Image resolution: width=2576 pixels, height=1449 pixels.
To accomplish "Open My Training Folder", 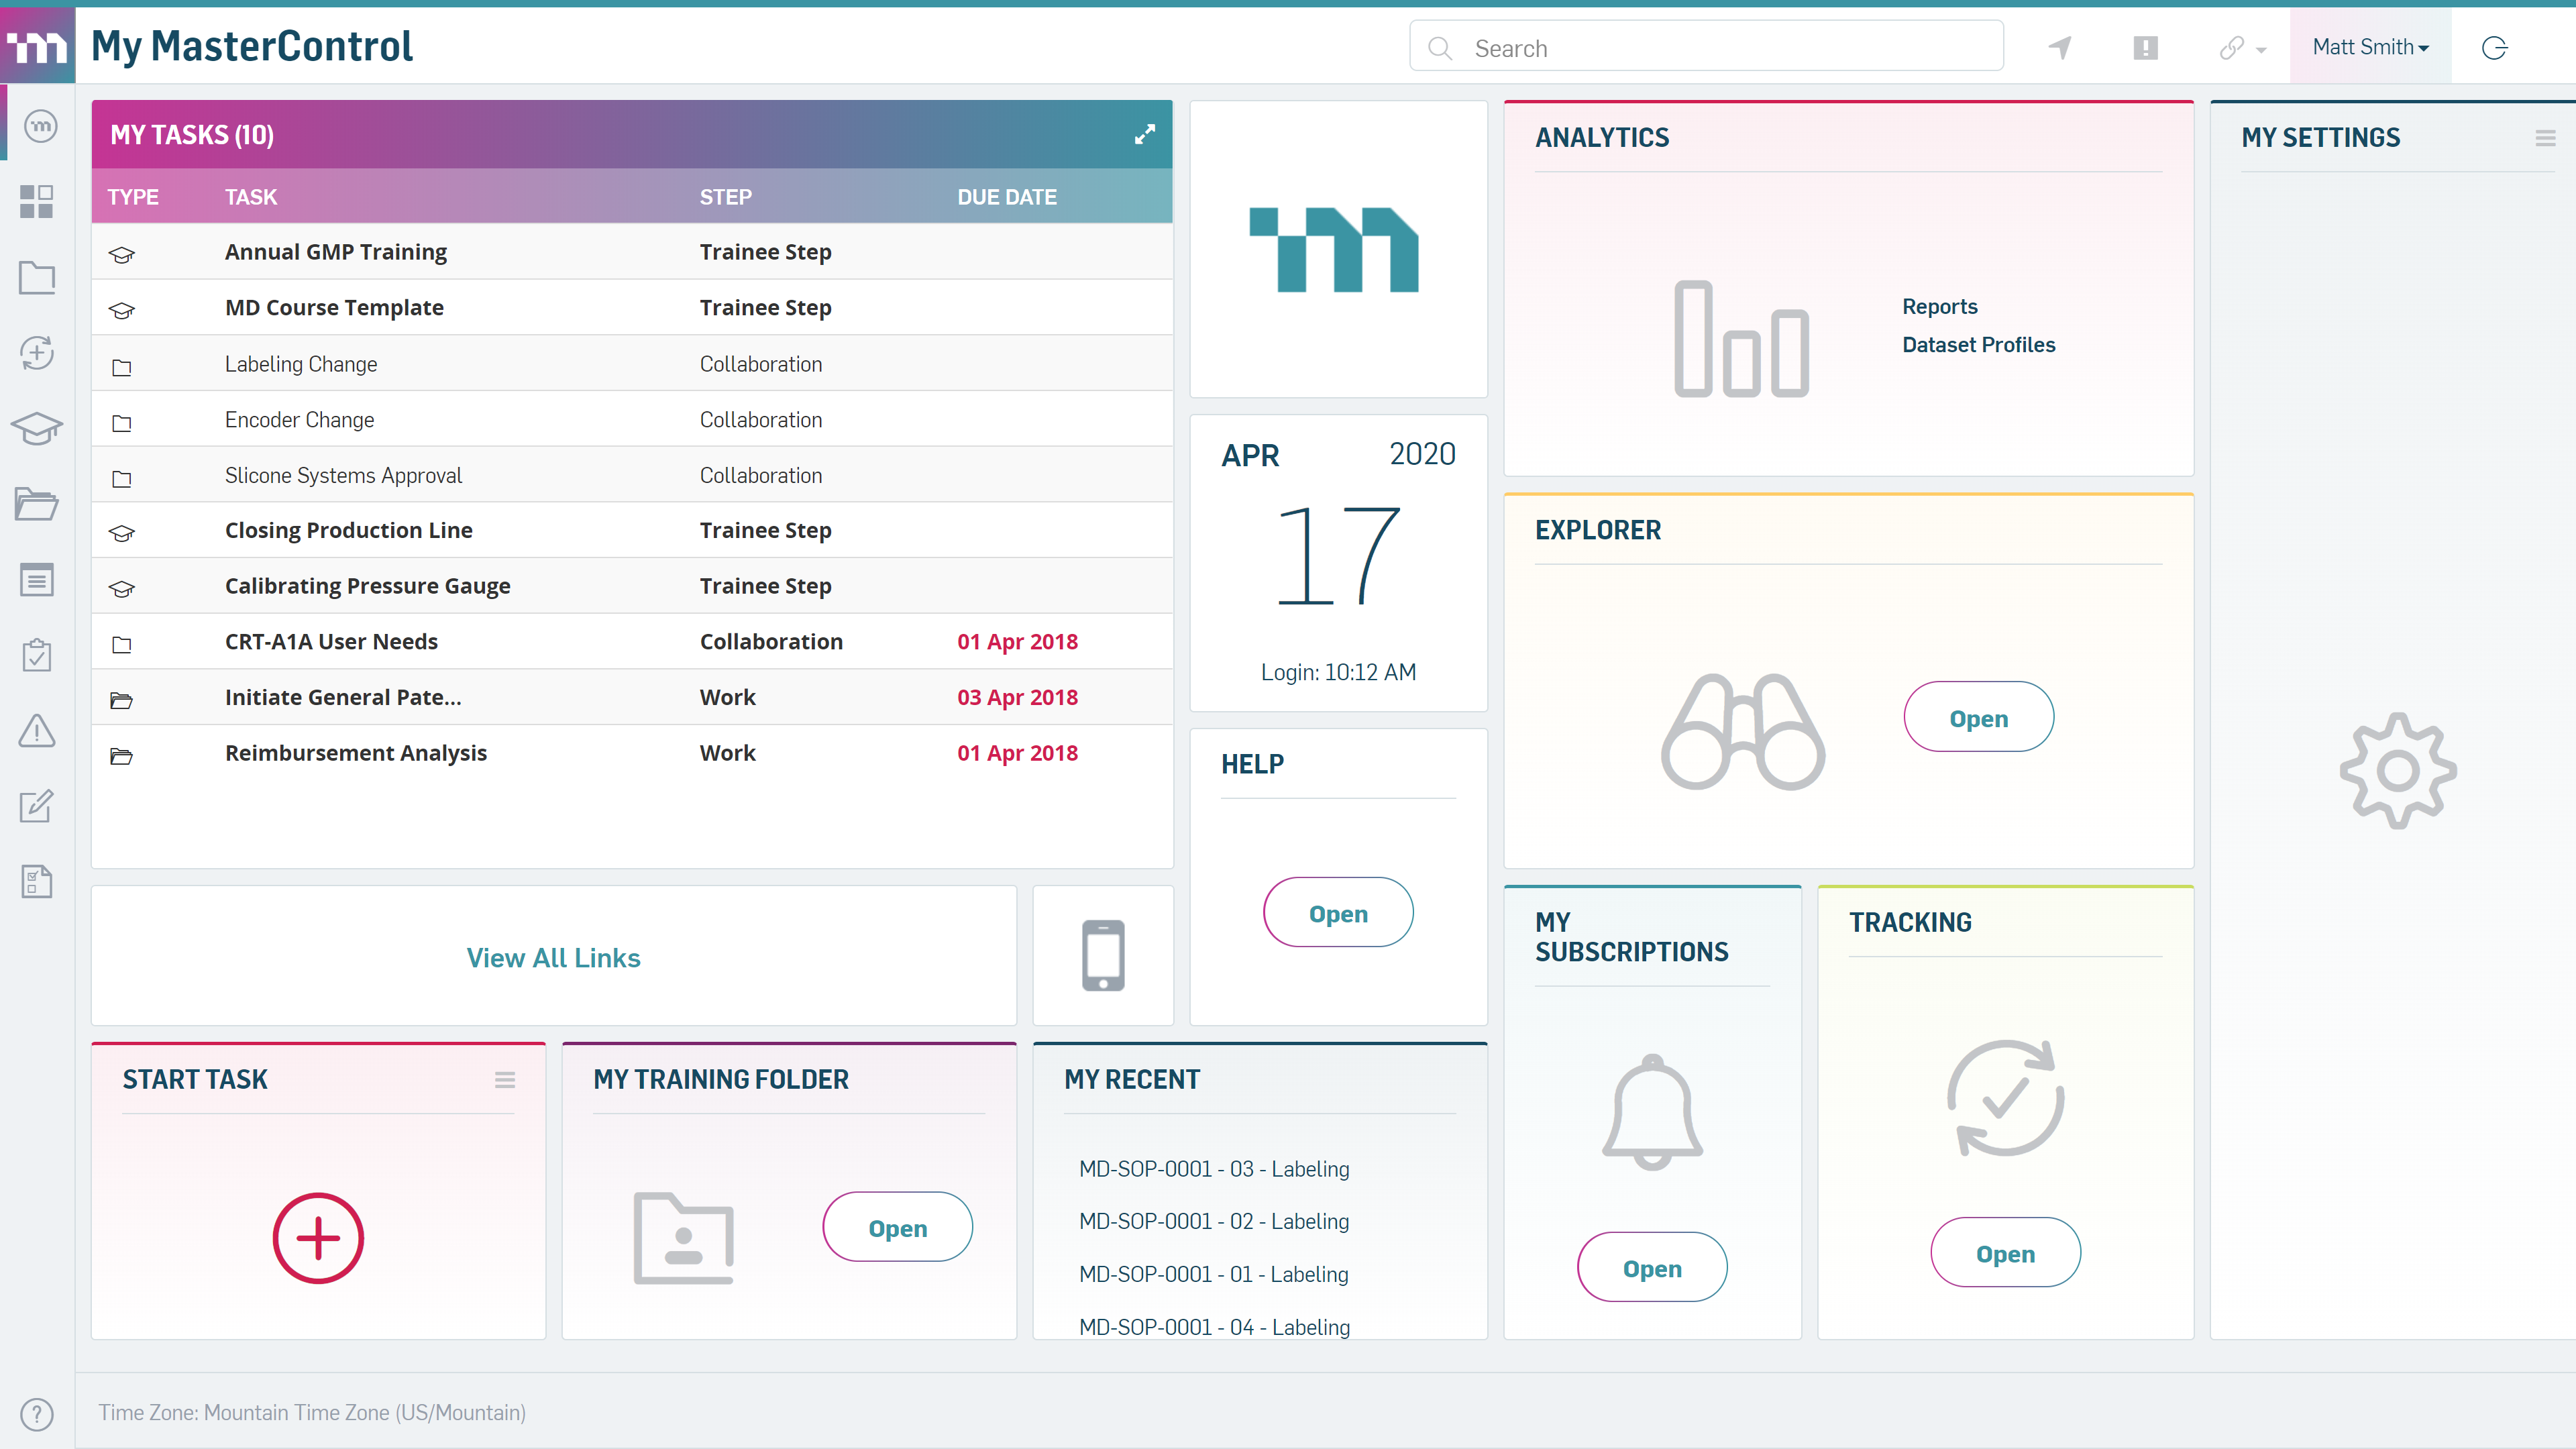I will (x=897, y=1228).
